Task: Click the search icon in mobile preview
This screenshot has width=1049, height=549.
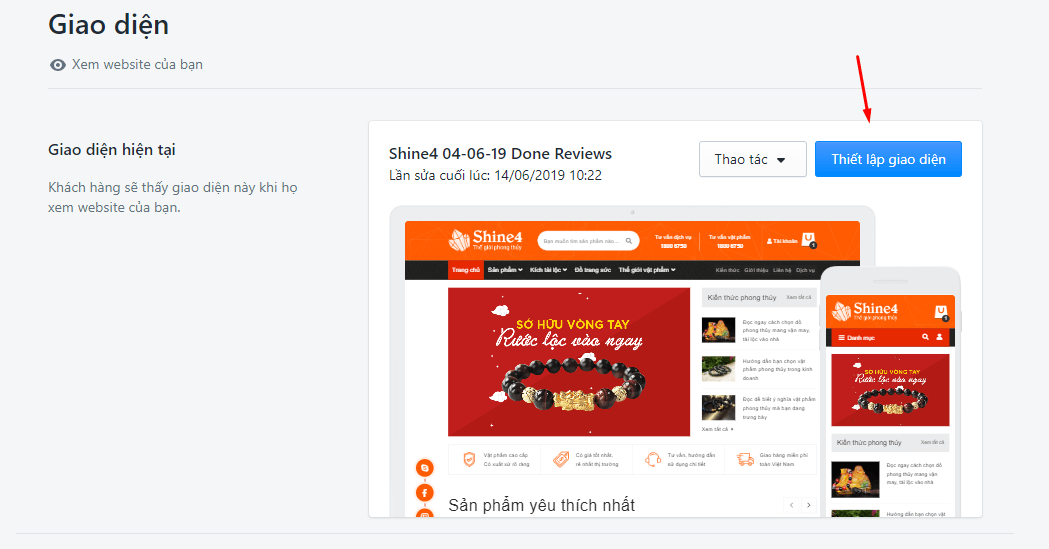Action: click(925, 338)
